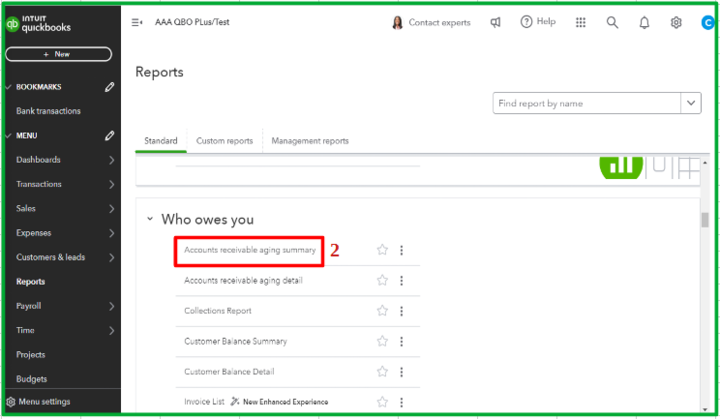Switch to the Custom reports tab

[x=225, y=141]
